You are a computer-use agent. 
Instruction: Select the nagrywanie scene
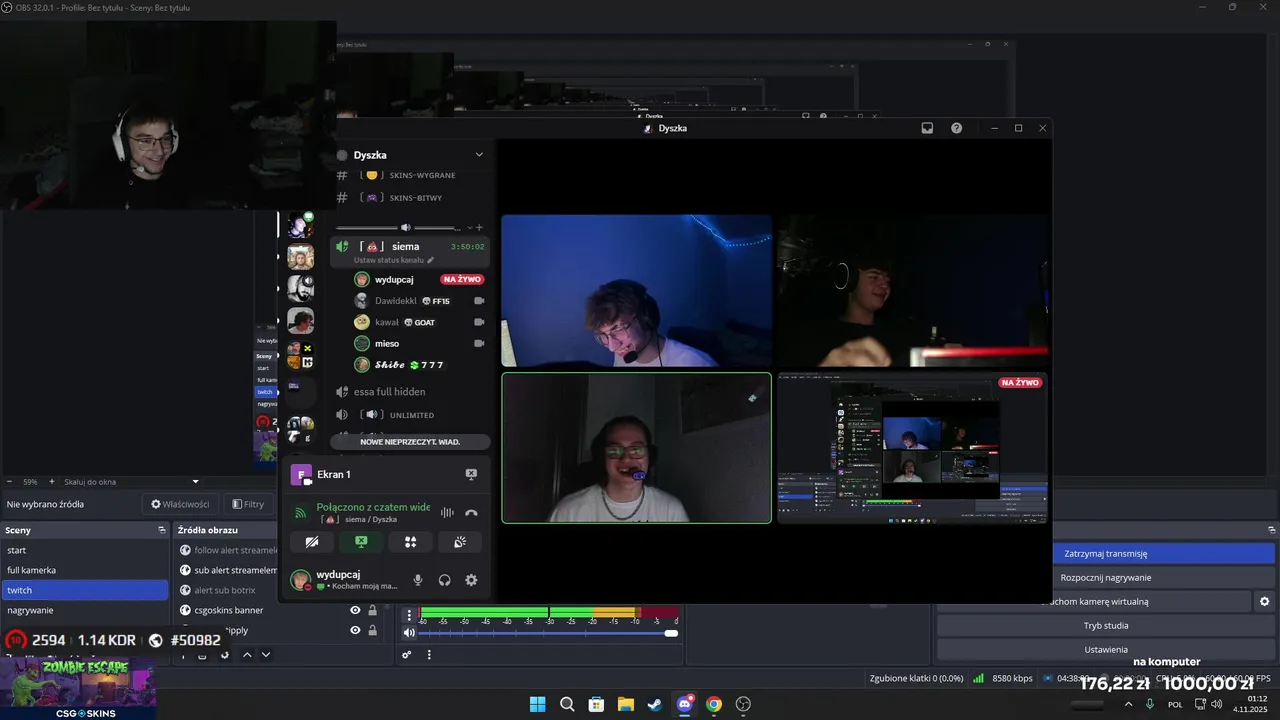tap(85, 610)
